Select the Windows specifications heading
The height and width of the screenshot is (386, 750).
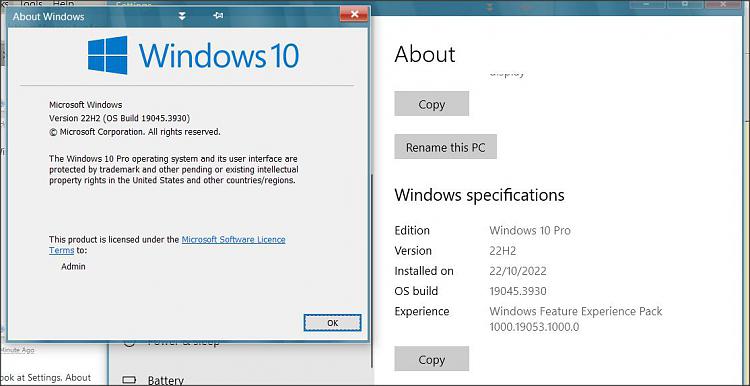click(479, 195)
